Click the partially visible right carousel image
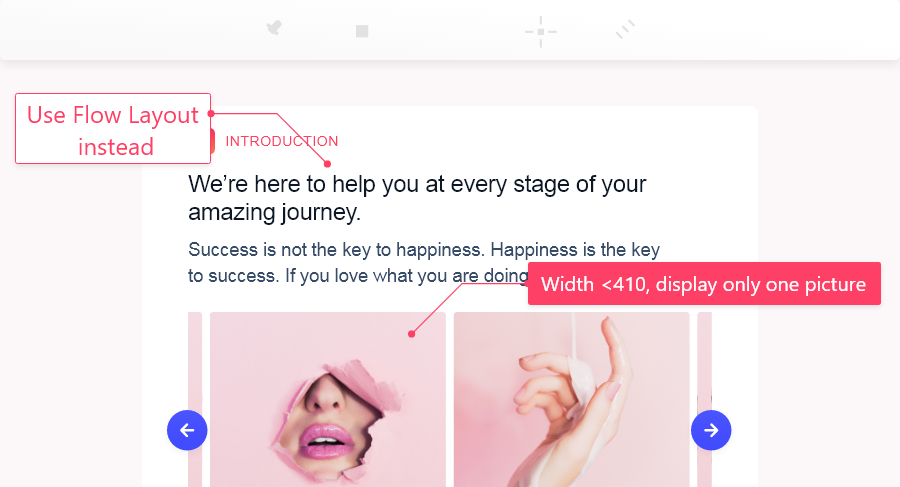Image resolution: width=900 pixels, height=487 pixels. [704, 400]
